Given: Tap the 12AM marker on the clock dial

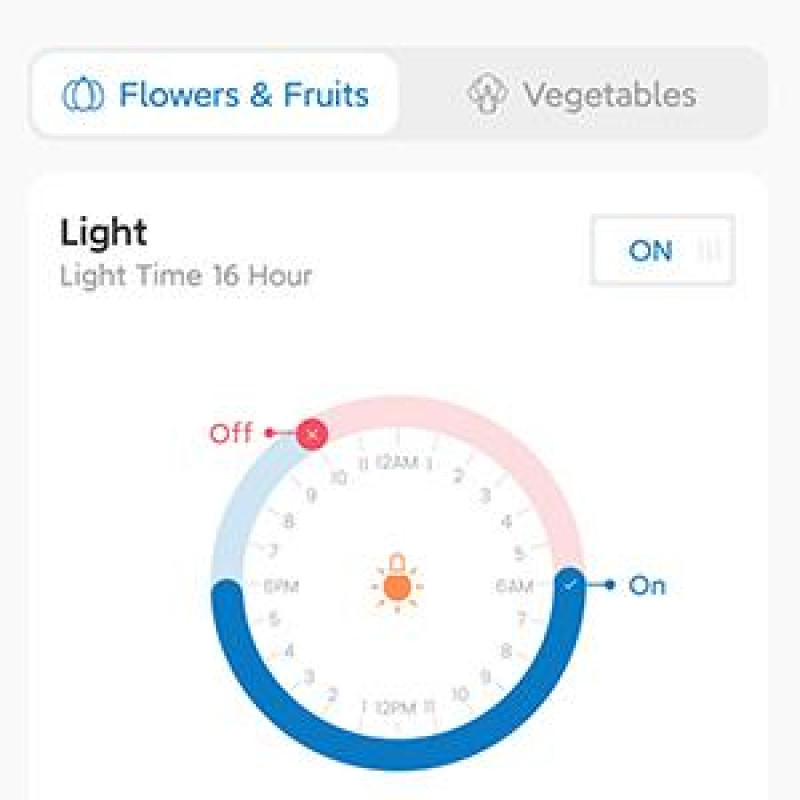Looking at the screenshot, I should (396, 460).
